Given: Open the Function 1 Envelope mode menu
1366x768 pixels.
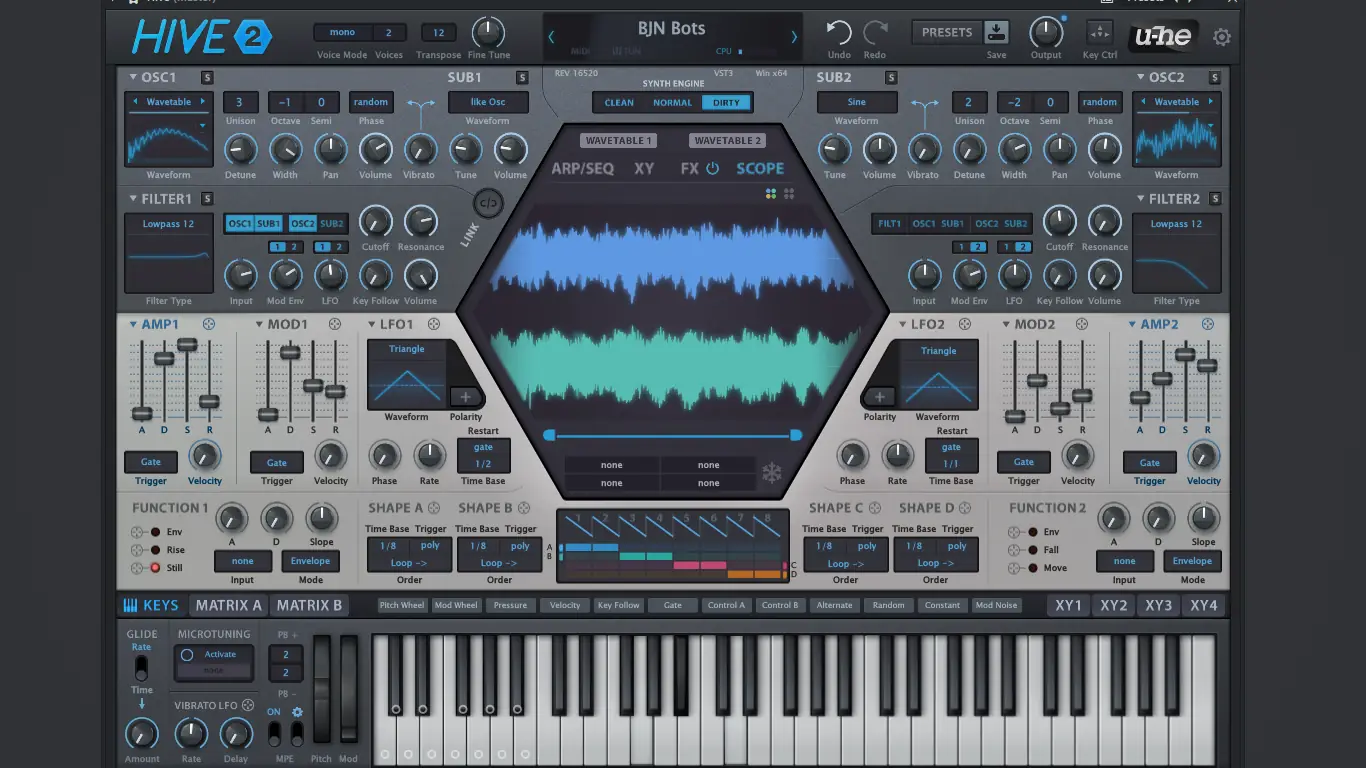Looking at the screenshot, I should click(310, 561).
